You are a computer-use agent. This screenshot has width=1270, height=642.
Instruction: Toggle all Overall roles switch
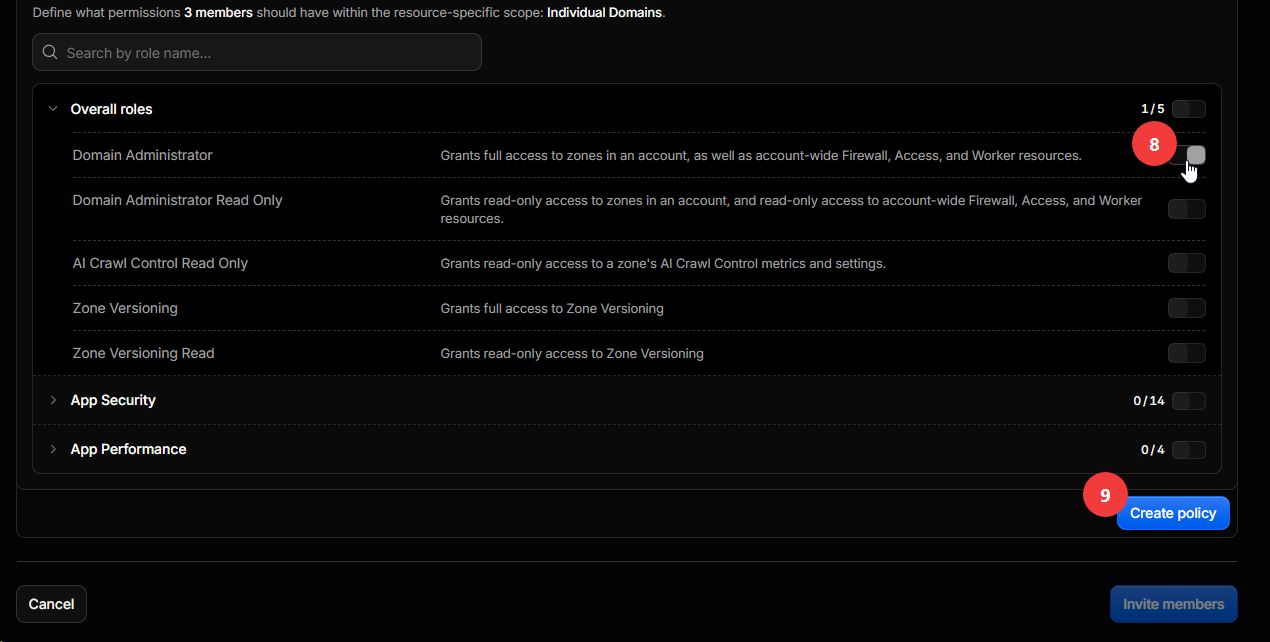coord(1188,109)
